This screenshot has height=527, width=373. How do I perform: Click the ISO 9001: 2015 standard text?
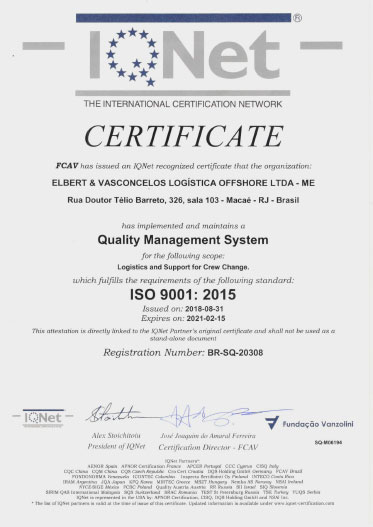[183, 295]
